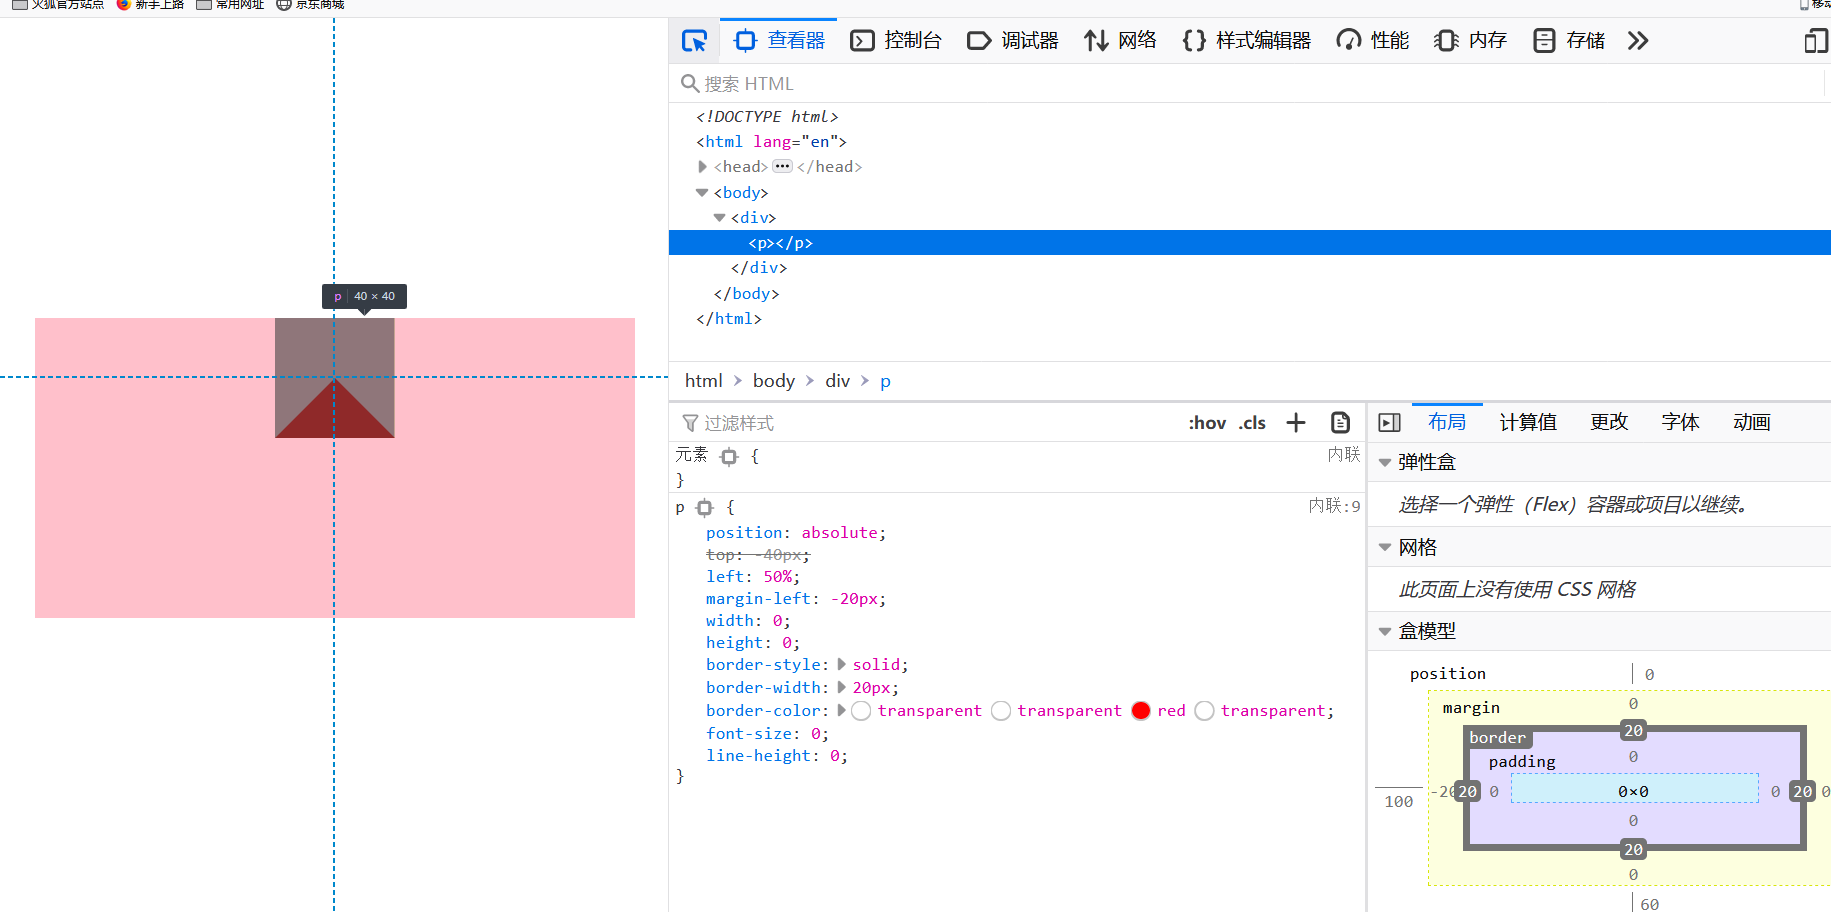Open the last transparent color swatch
1831x912 pixels.
click(1204, 711)
